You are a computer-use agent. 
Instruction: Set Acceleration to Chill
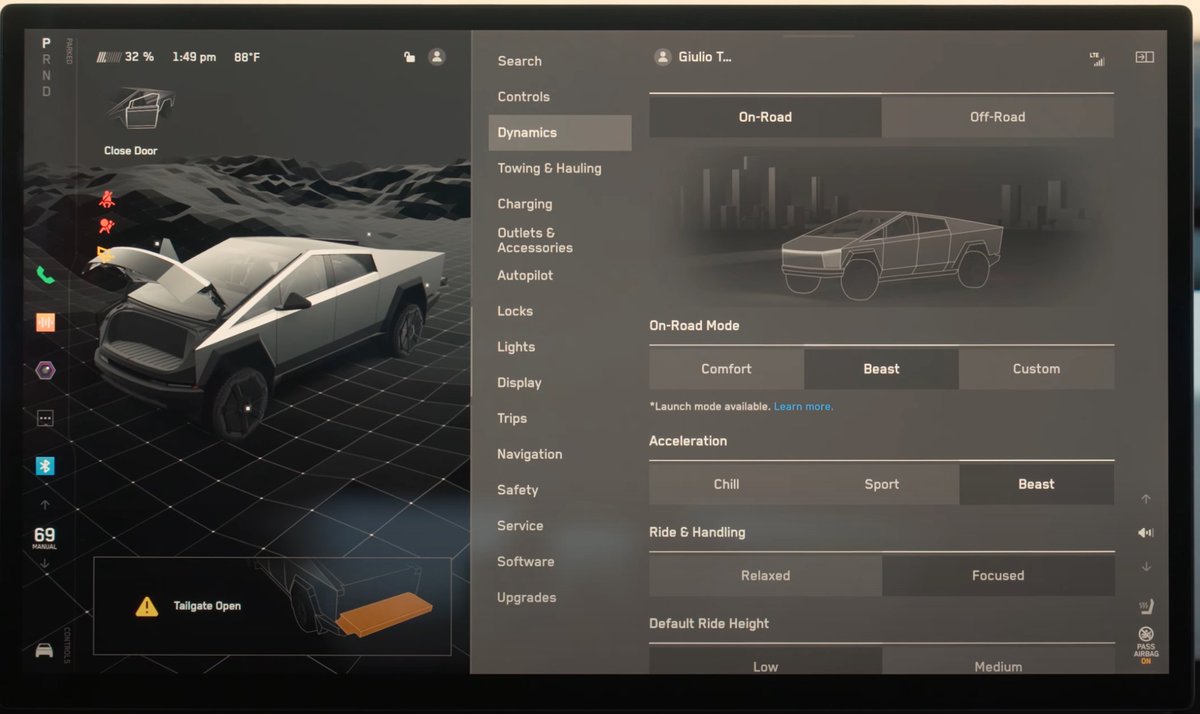point(727,484)
